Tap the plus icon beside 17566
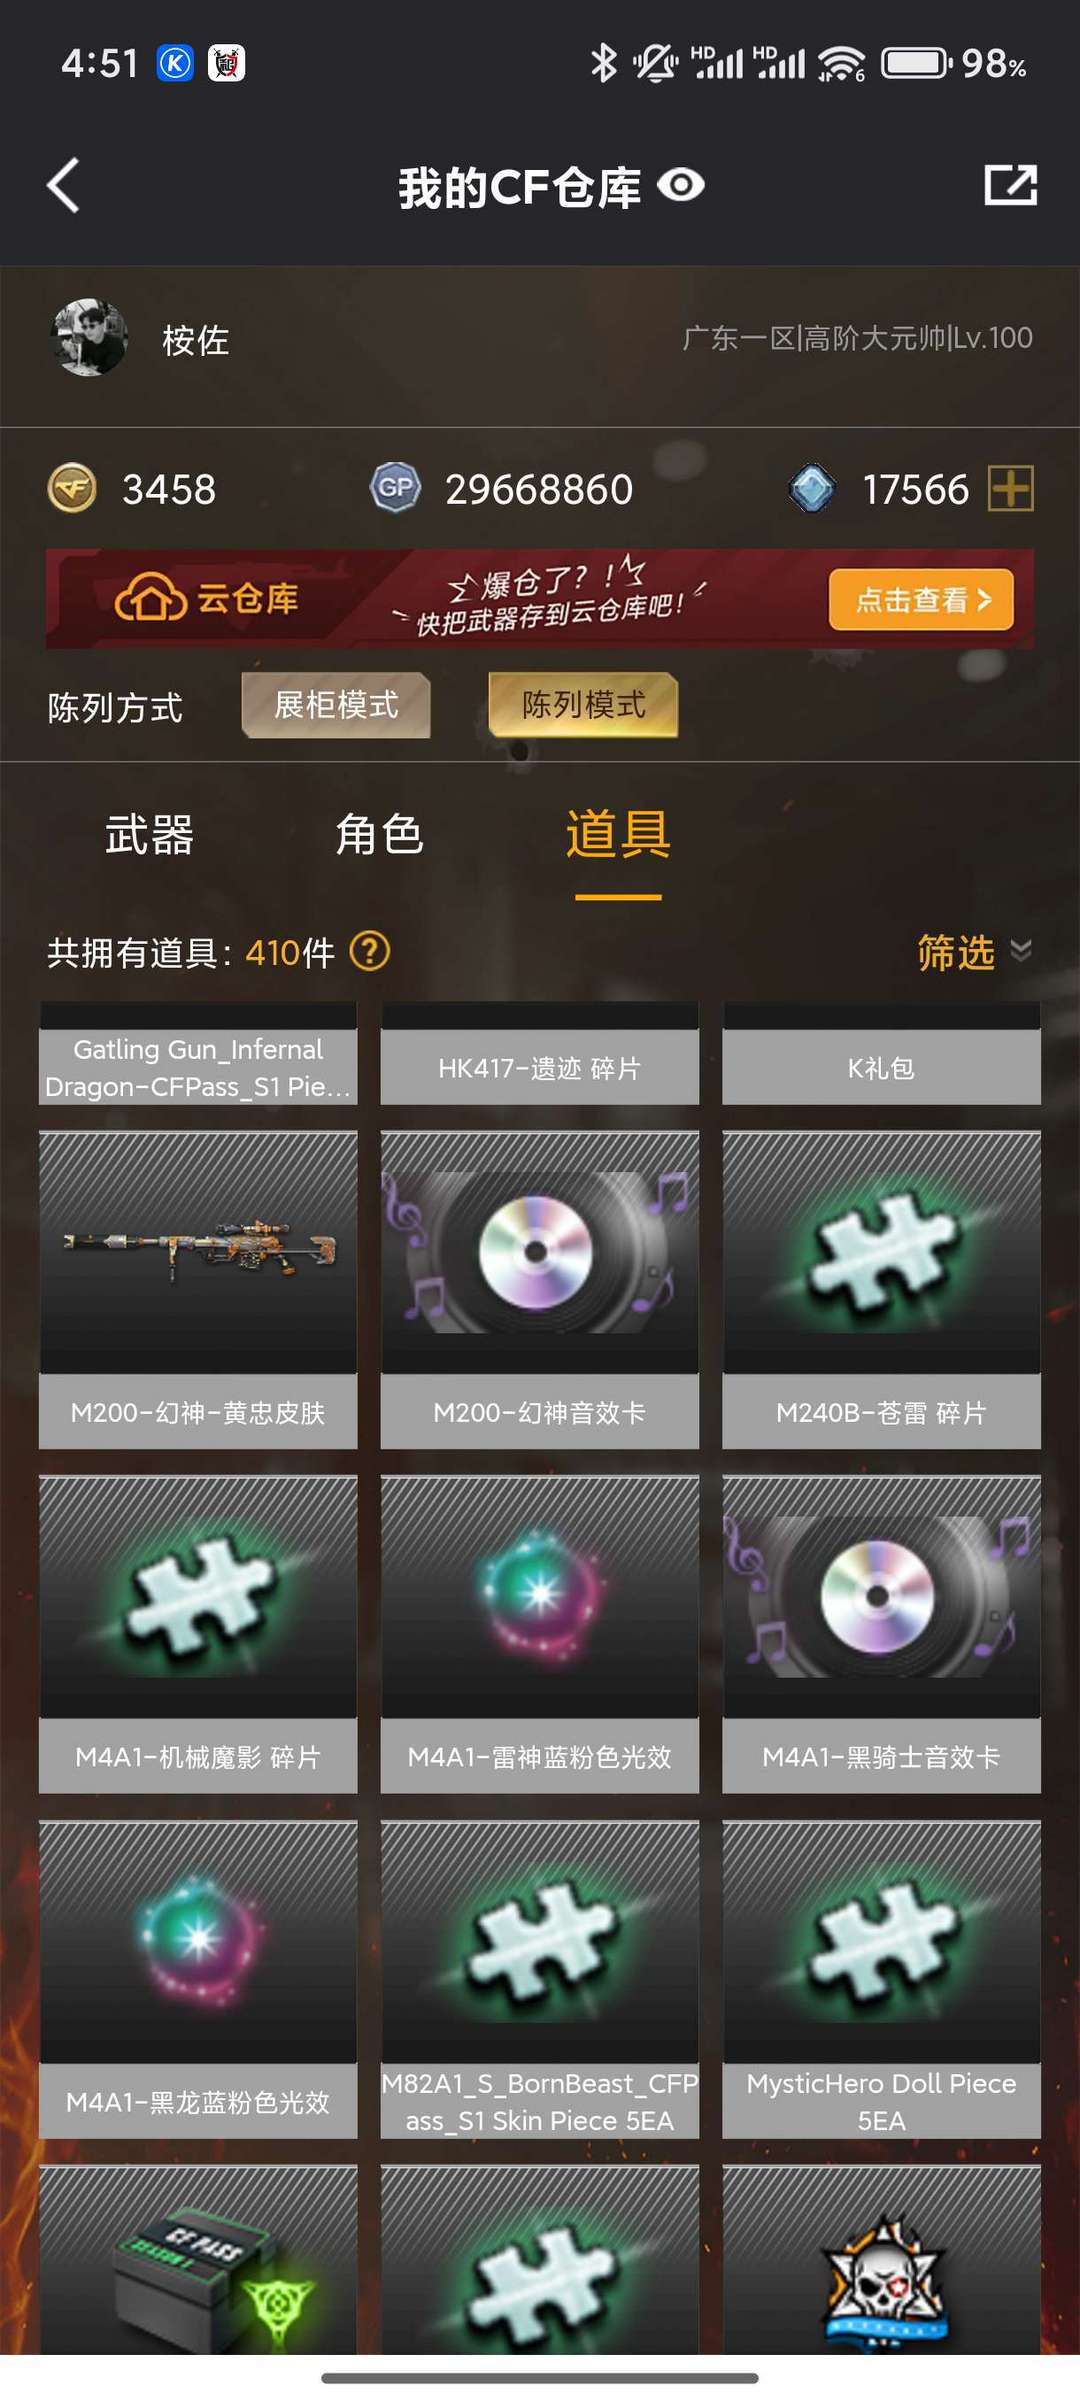The width and height of the screenshot is (1080, 2401). [1010, 489]
